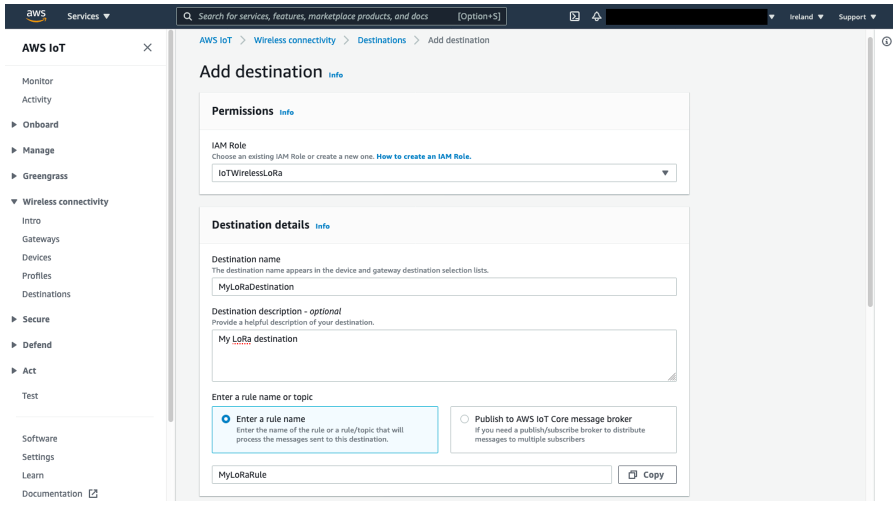Click the search magnifier icon

pyautogui.click(x=188, y=17)
